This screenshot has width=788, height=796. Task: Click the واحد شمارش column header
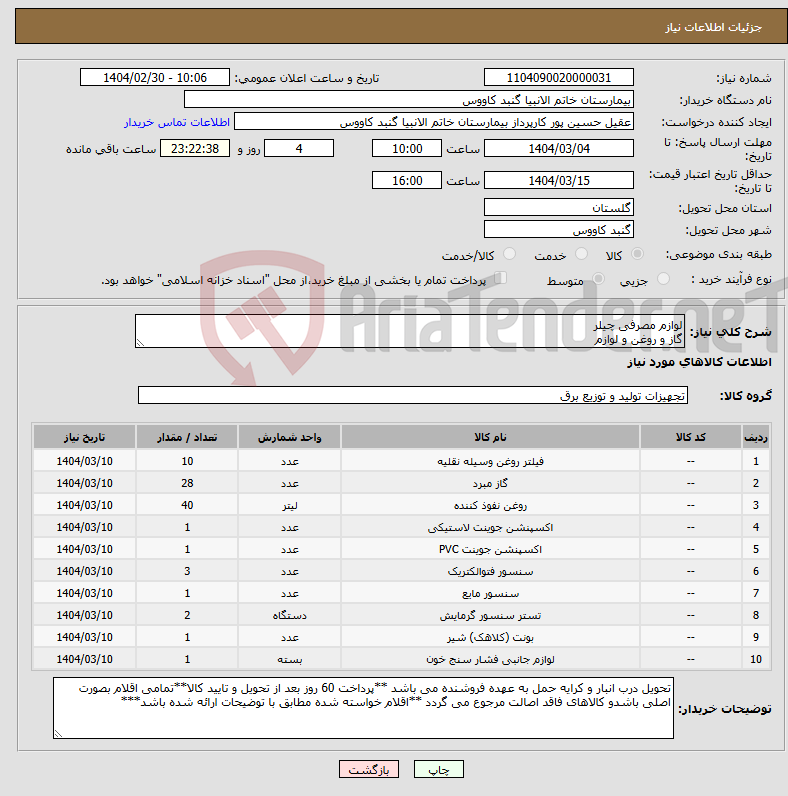point(289,437)
